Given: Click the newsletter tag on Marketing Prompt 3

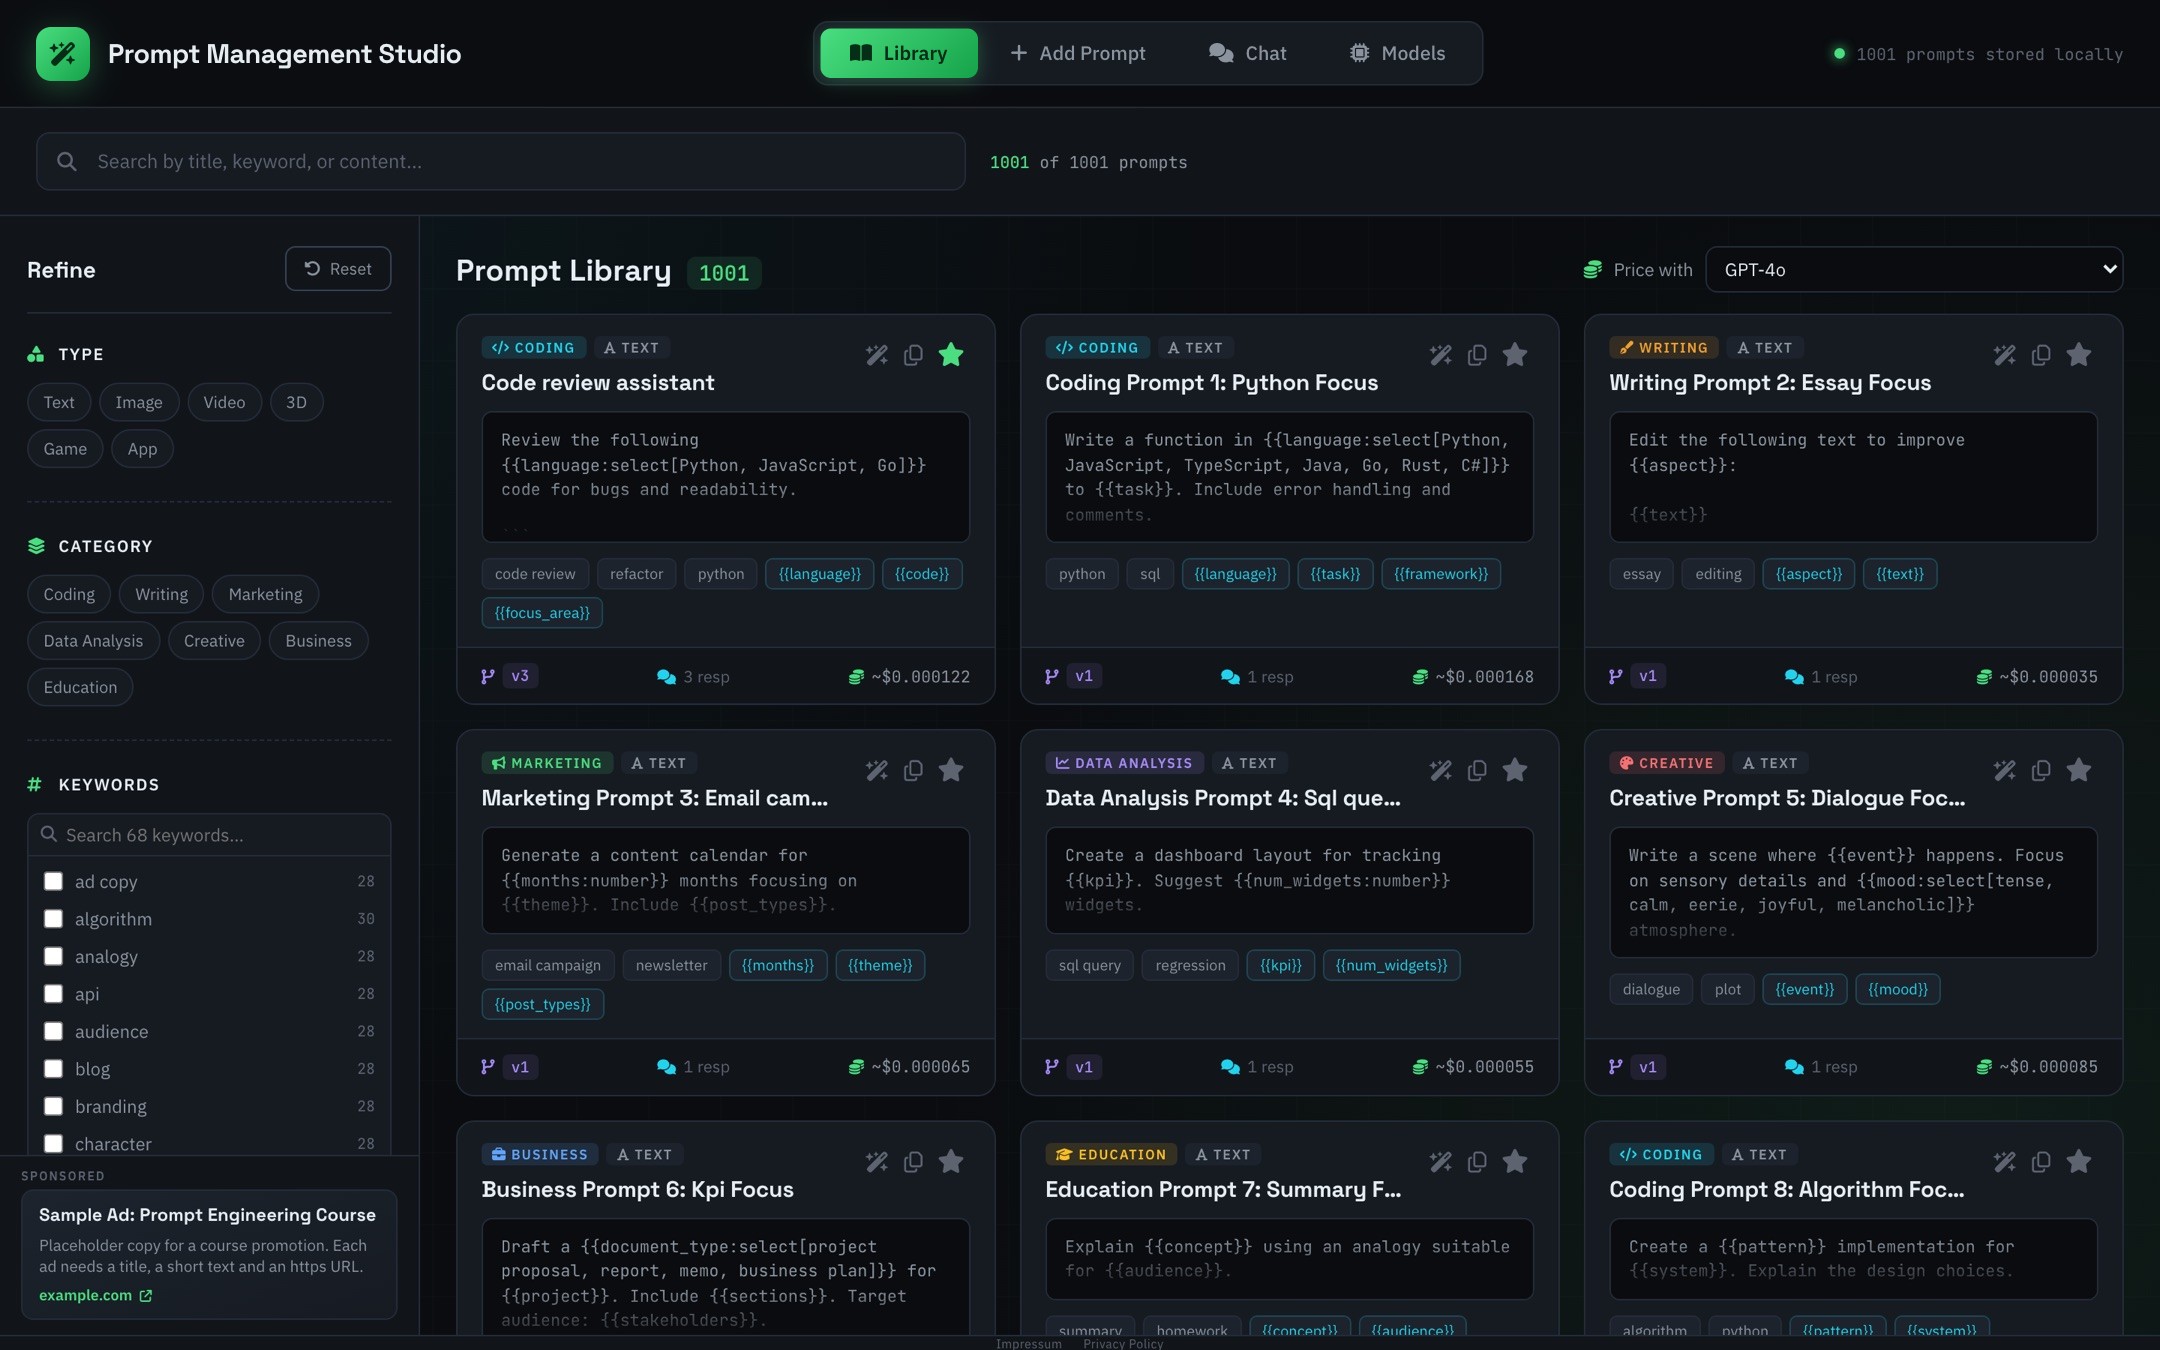Looking at the screenshot, I should (x=671, y=965).
